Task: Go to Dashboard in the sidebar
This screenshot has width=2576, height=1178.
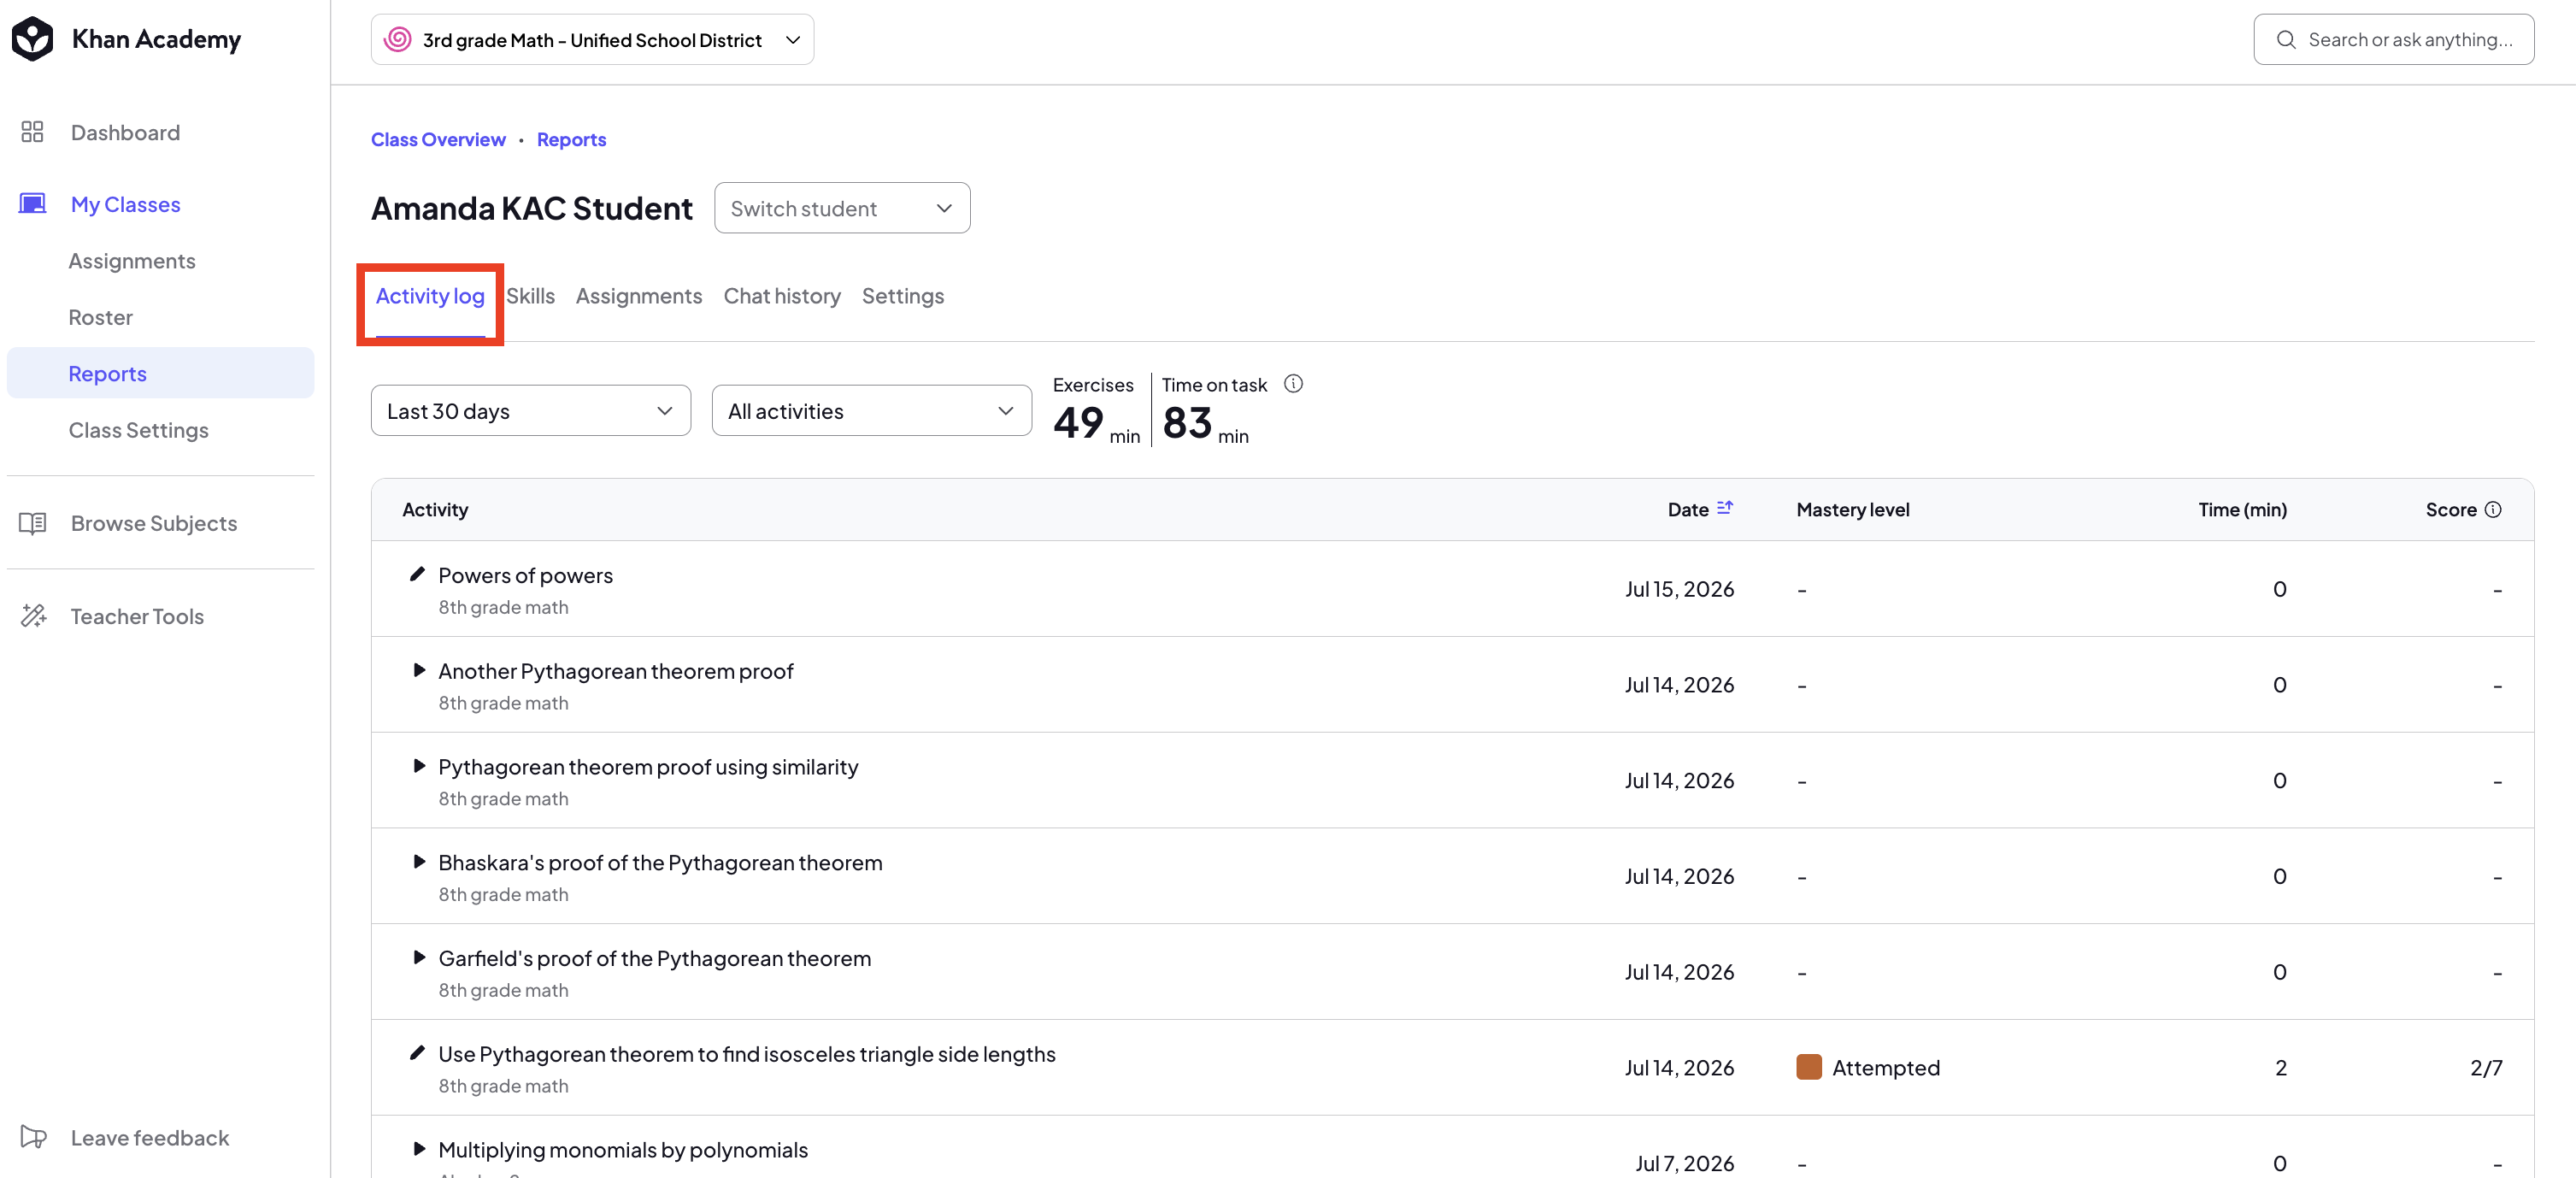Action: click(x=125, y=132)
